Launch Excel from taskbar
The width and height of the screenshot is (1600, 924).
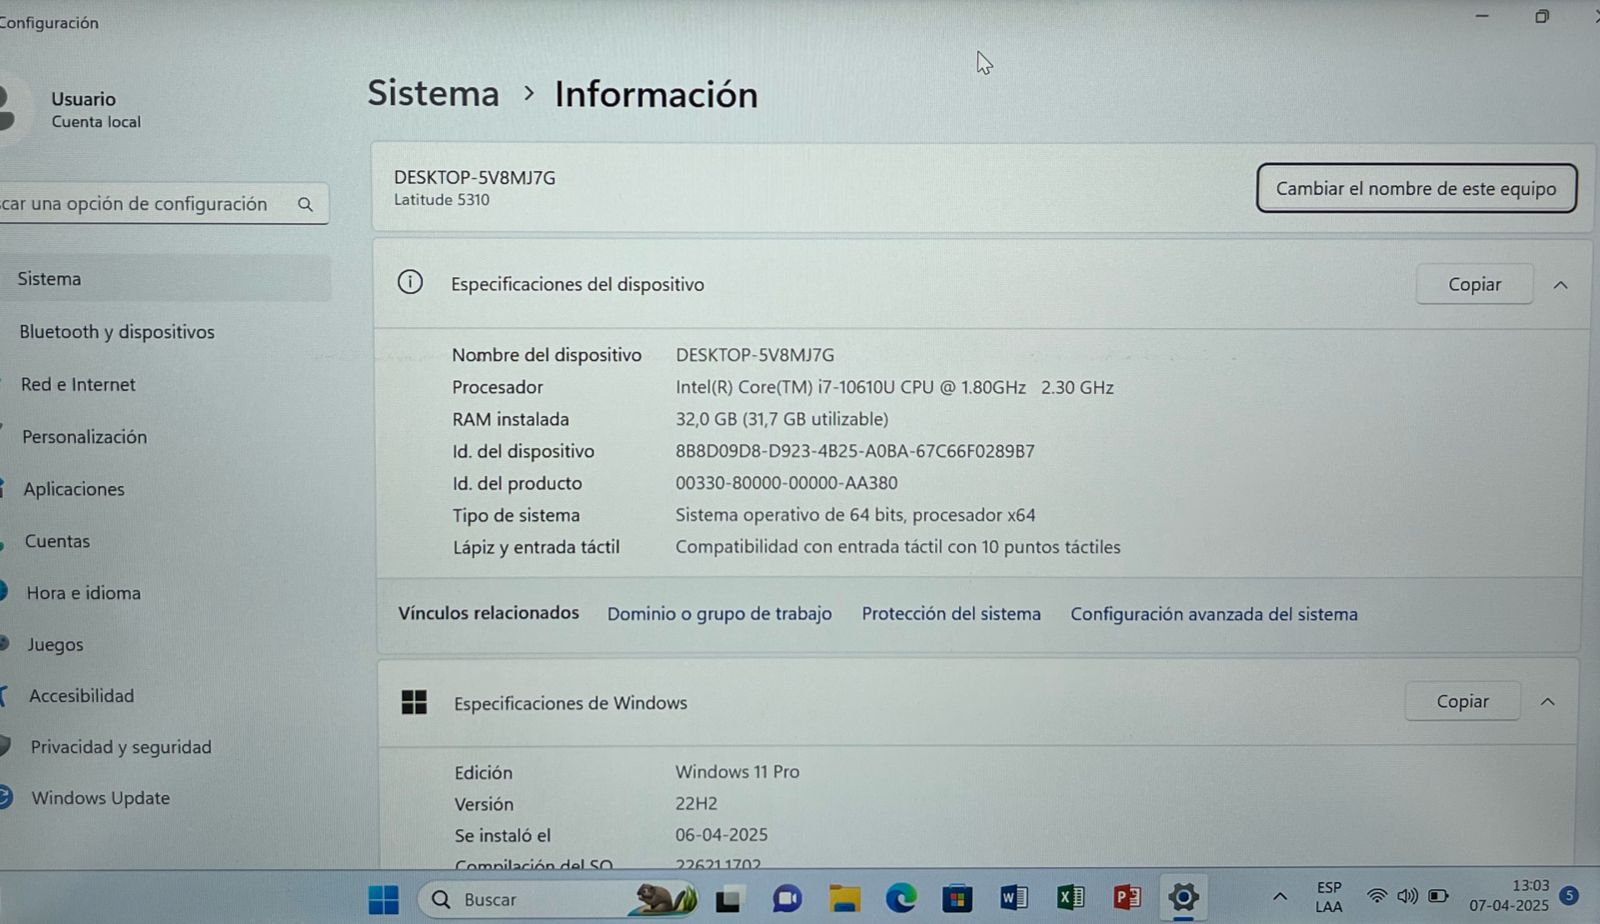tap(1070, 898)
